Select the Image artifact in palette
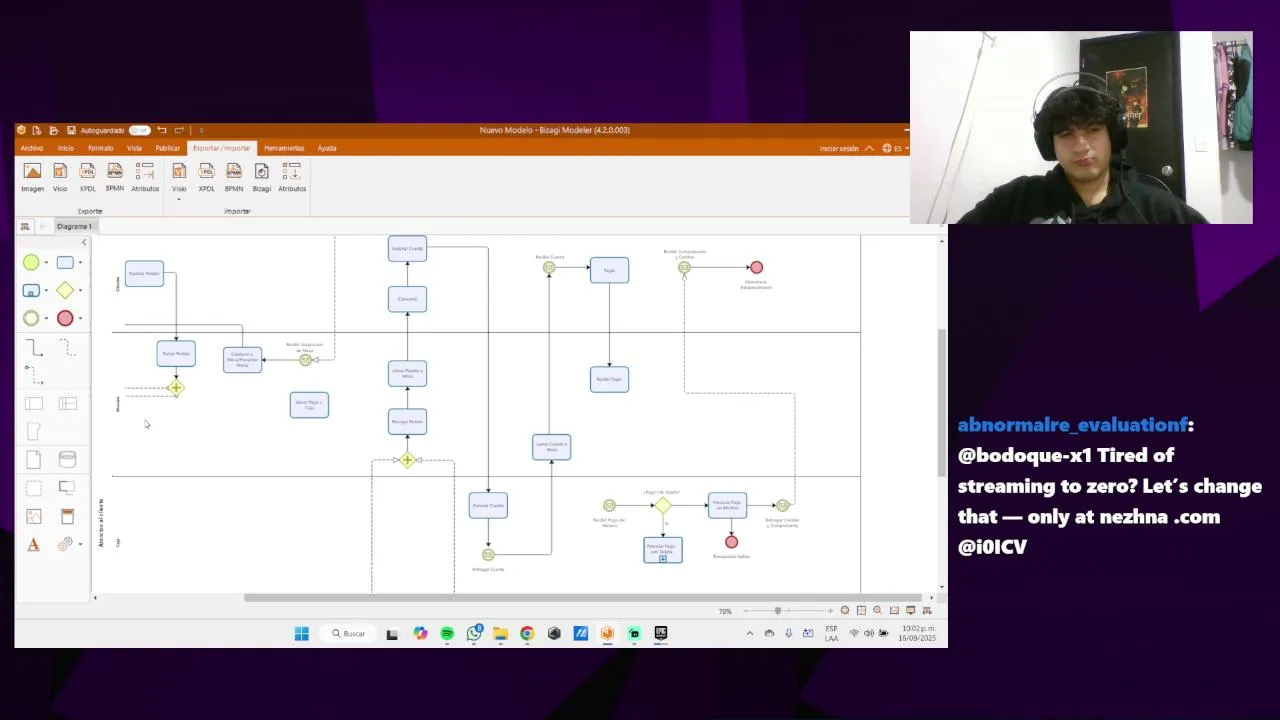The height and width of the screenshot is (720, 1280). click(33, 516)
